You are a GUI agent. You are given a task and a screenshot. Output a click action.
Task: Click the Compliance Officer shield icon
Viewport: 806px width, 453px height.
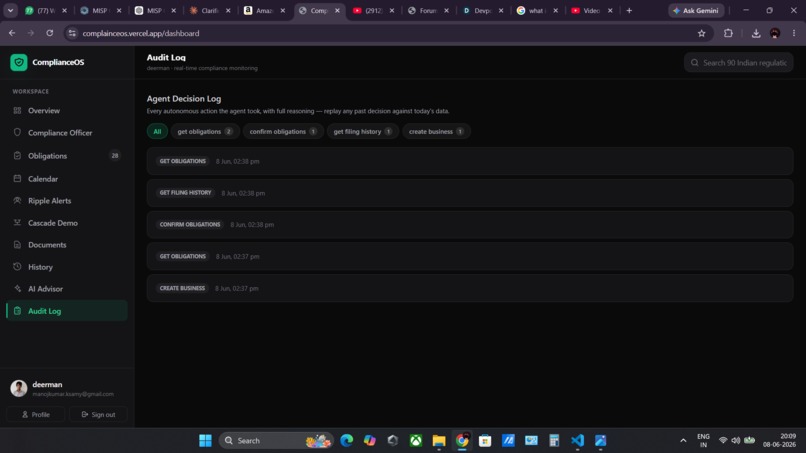(x=17, y=132)
